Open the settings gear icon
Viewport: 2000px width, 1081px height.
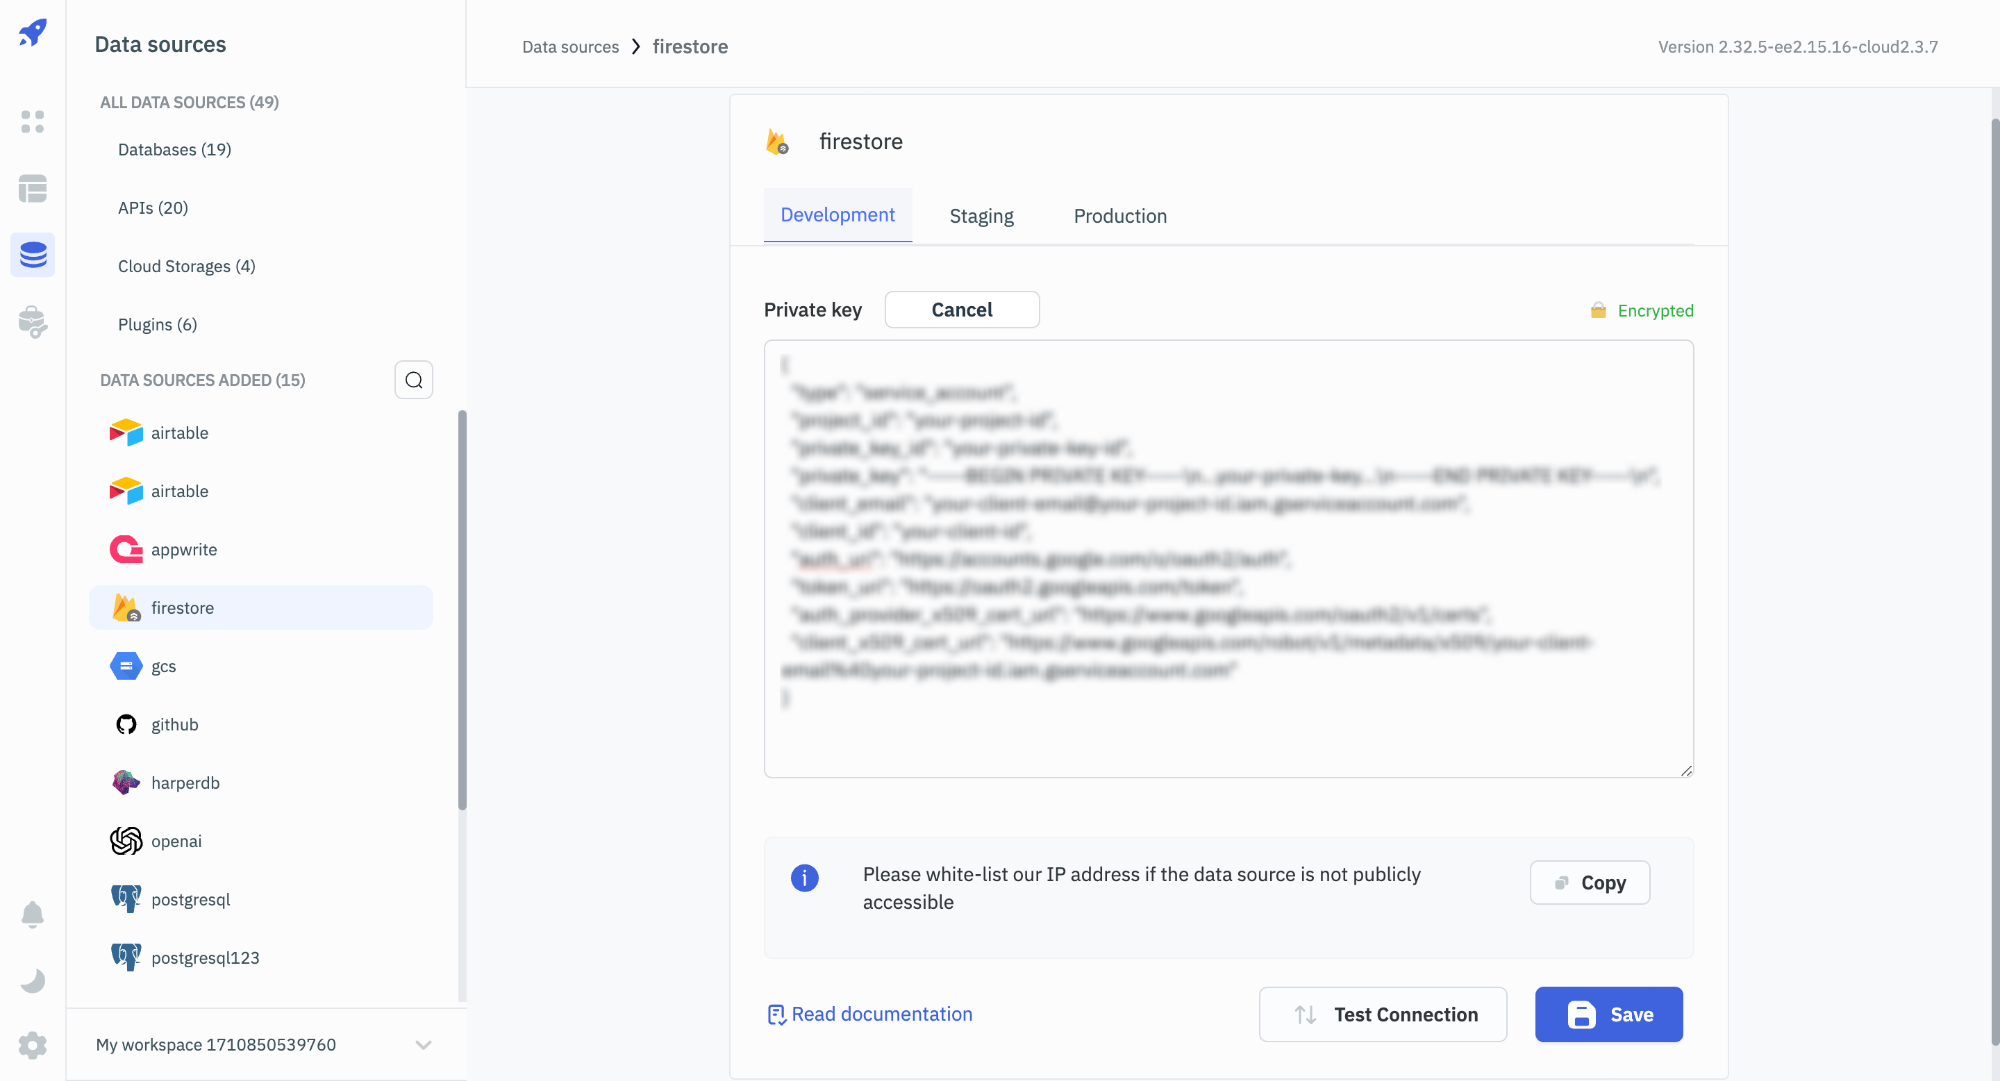[33, 1046]
